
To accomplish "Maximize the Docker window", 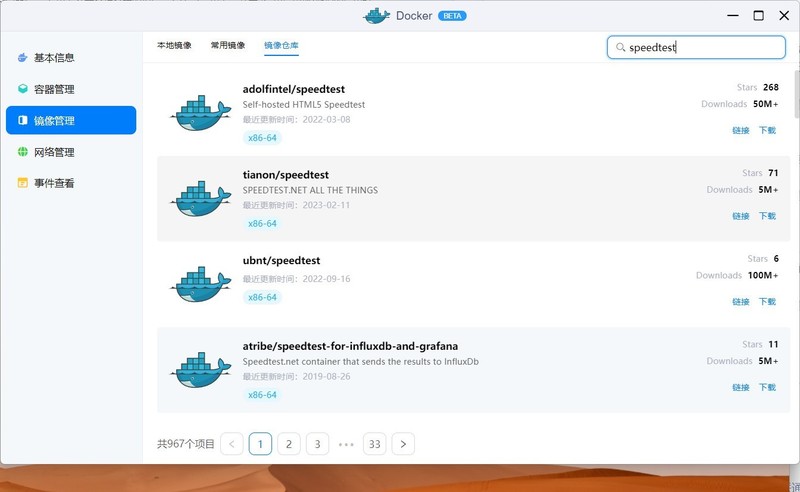I will [759, 16].
